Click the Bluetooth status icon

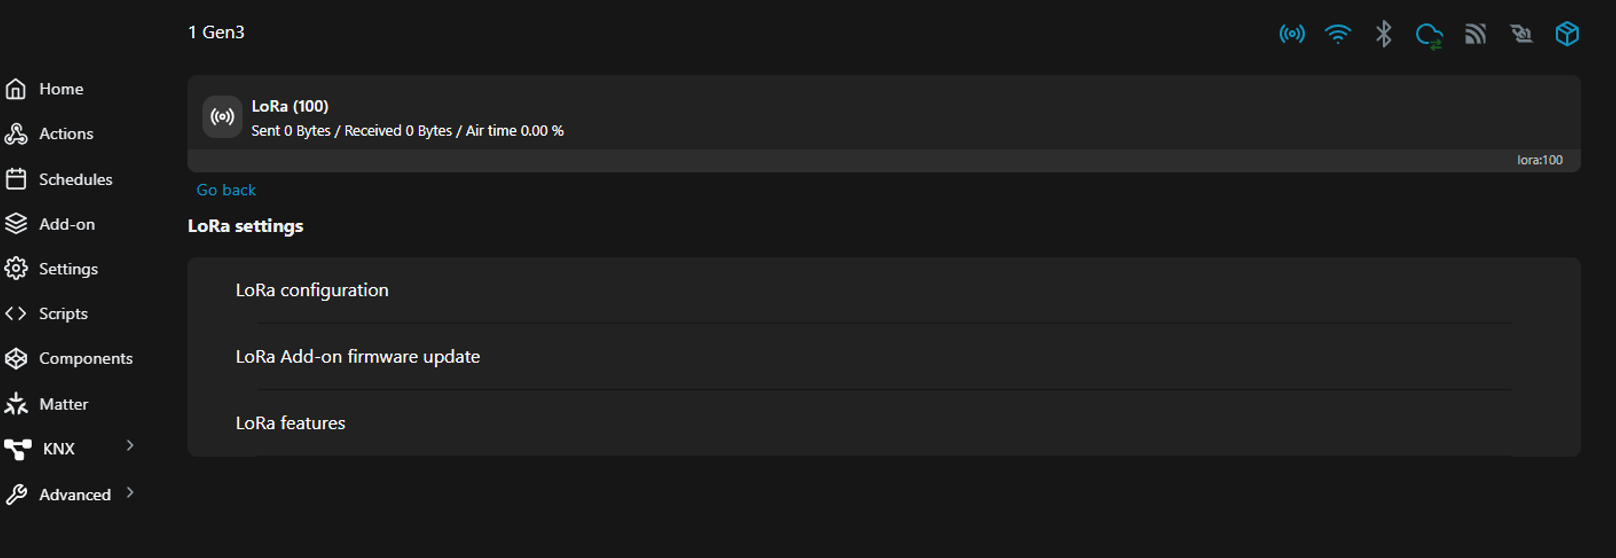pyautogui.click(x=1384, y=34)
